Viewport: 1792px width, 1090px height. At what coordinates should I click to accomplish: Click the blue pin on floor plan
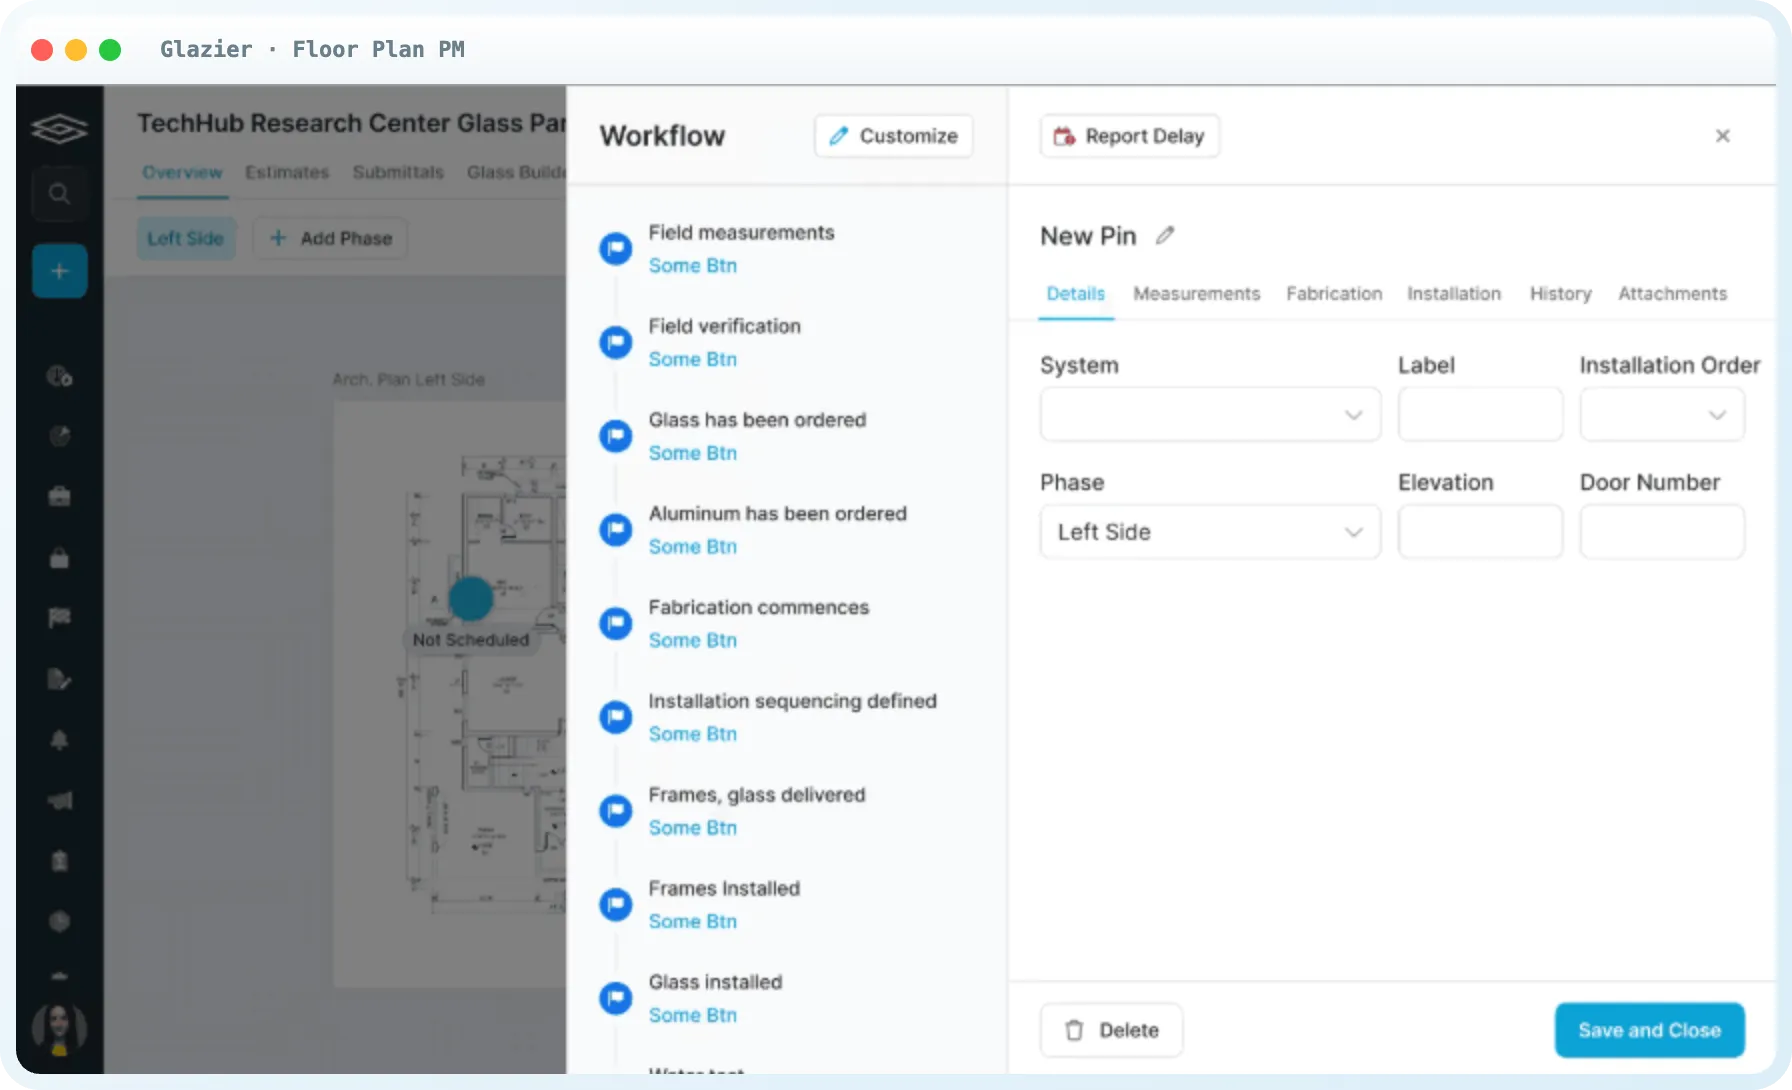[470, 598]
